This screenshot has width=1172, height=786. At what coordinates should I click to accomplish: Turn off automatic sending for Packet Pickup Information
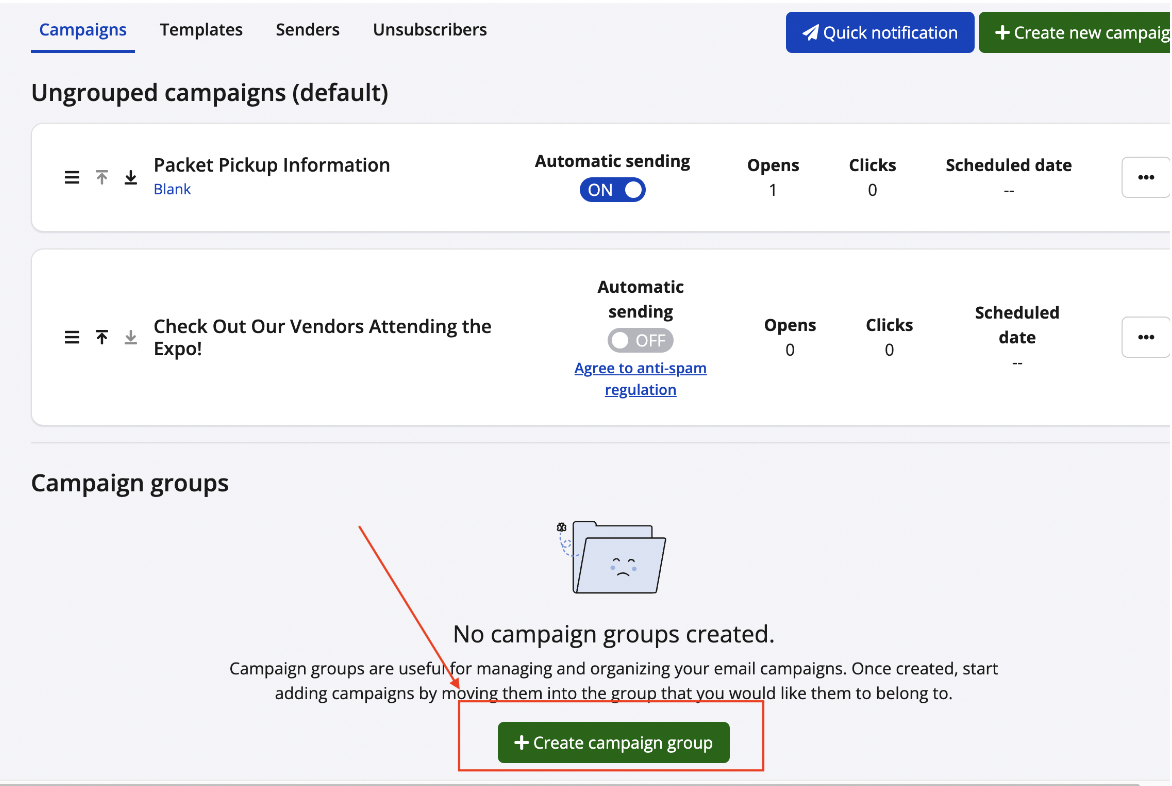tap(612, 190)
